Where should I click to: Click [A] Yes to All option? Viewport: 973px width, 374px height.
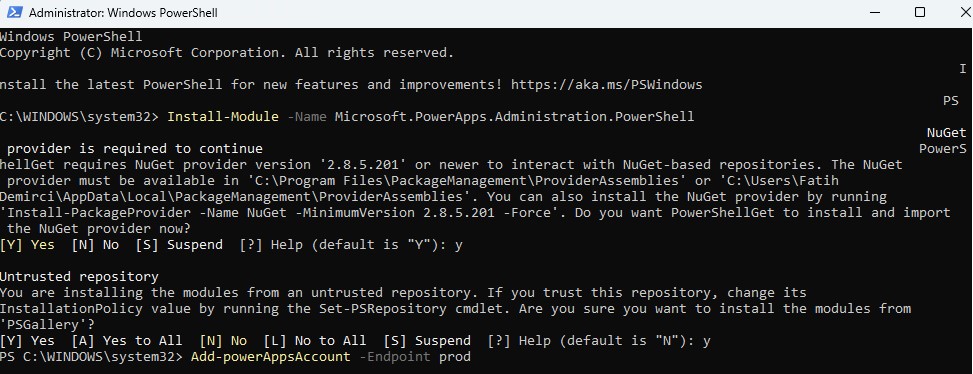(x=127, y=341)
